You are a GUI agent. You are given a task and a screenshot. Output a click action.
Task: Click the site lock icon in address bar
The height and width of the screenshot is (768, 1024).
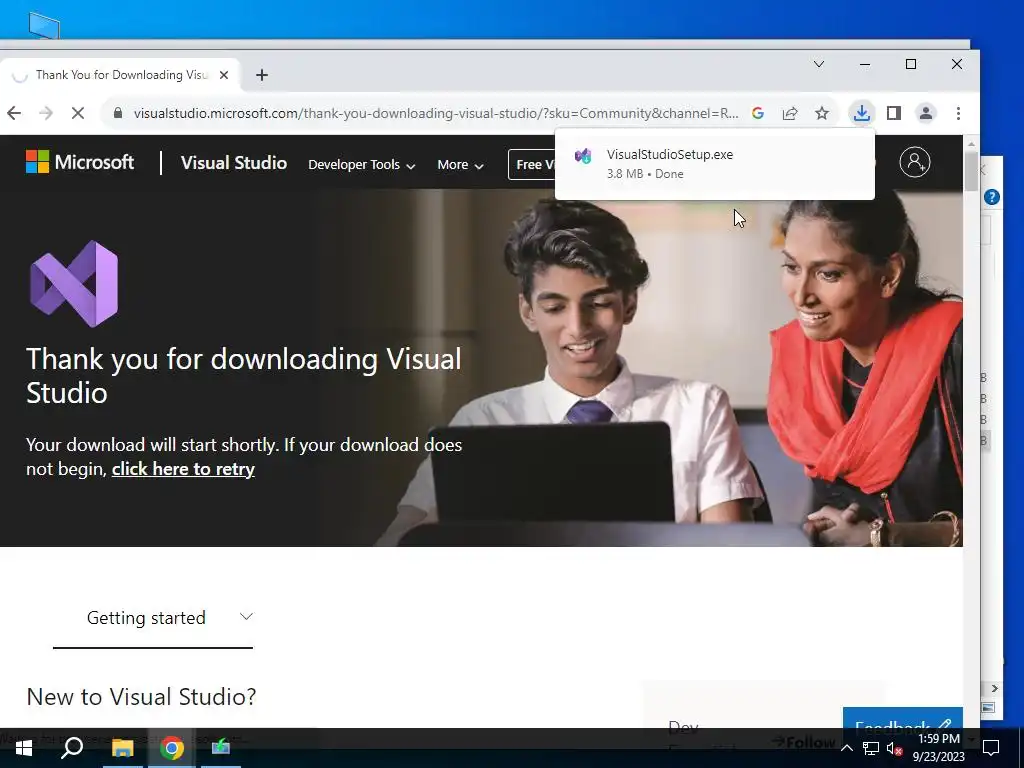click(118, 113)
